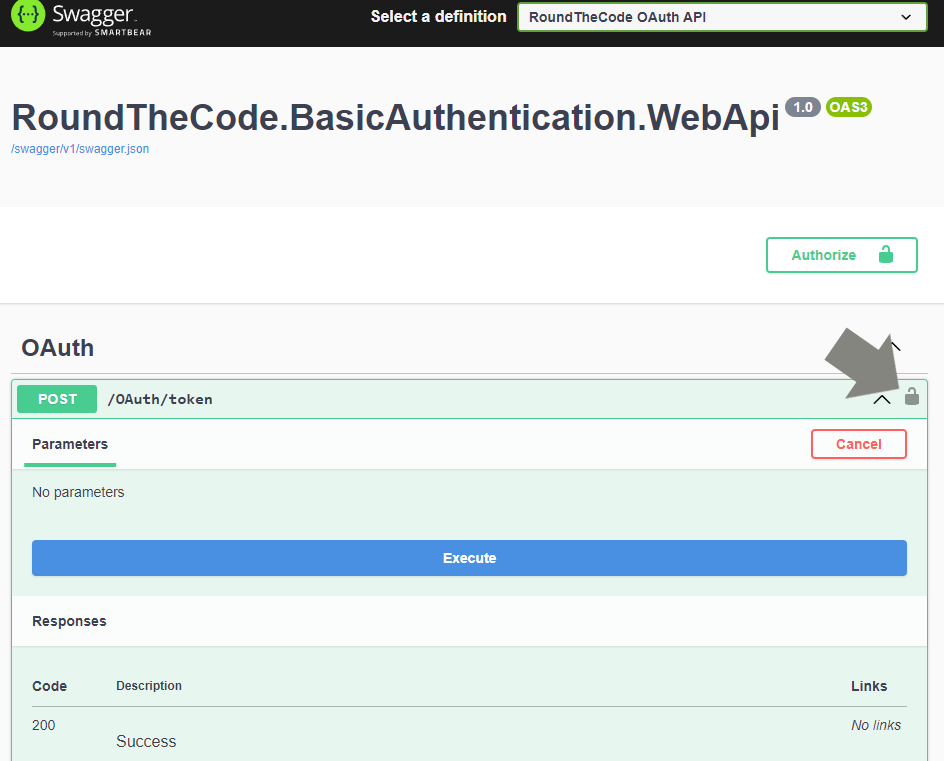Screen dimensions: 944x761
Task: Click the lock icon inside Authorize button
Action: coord(886,254)
